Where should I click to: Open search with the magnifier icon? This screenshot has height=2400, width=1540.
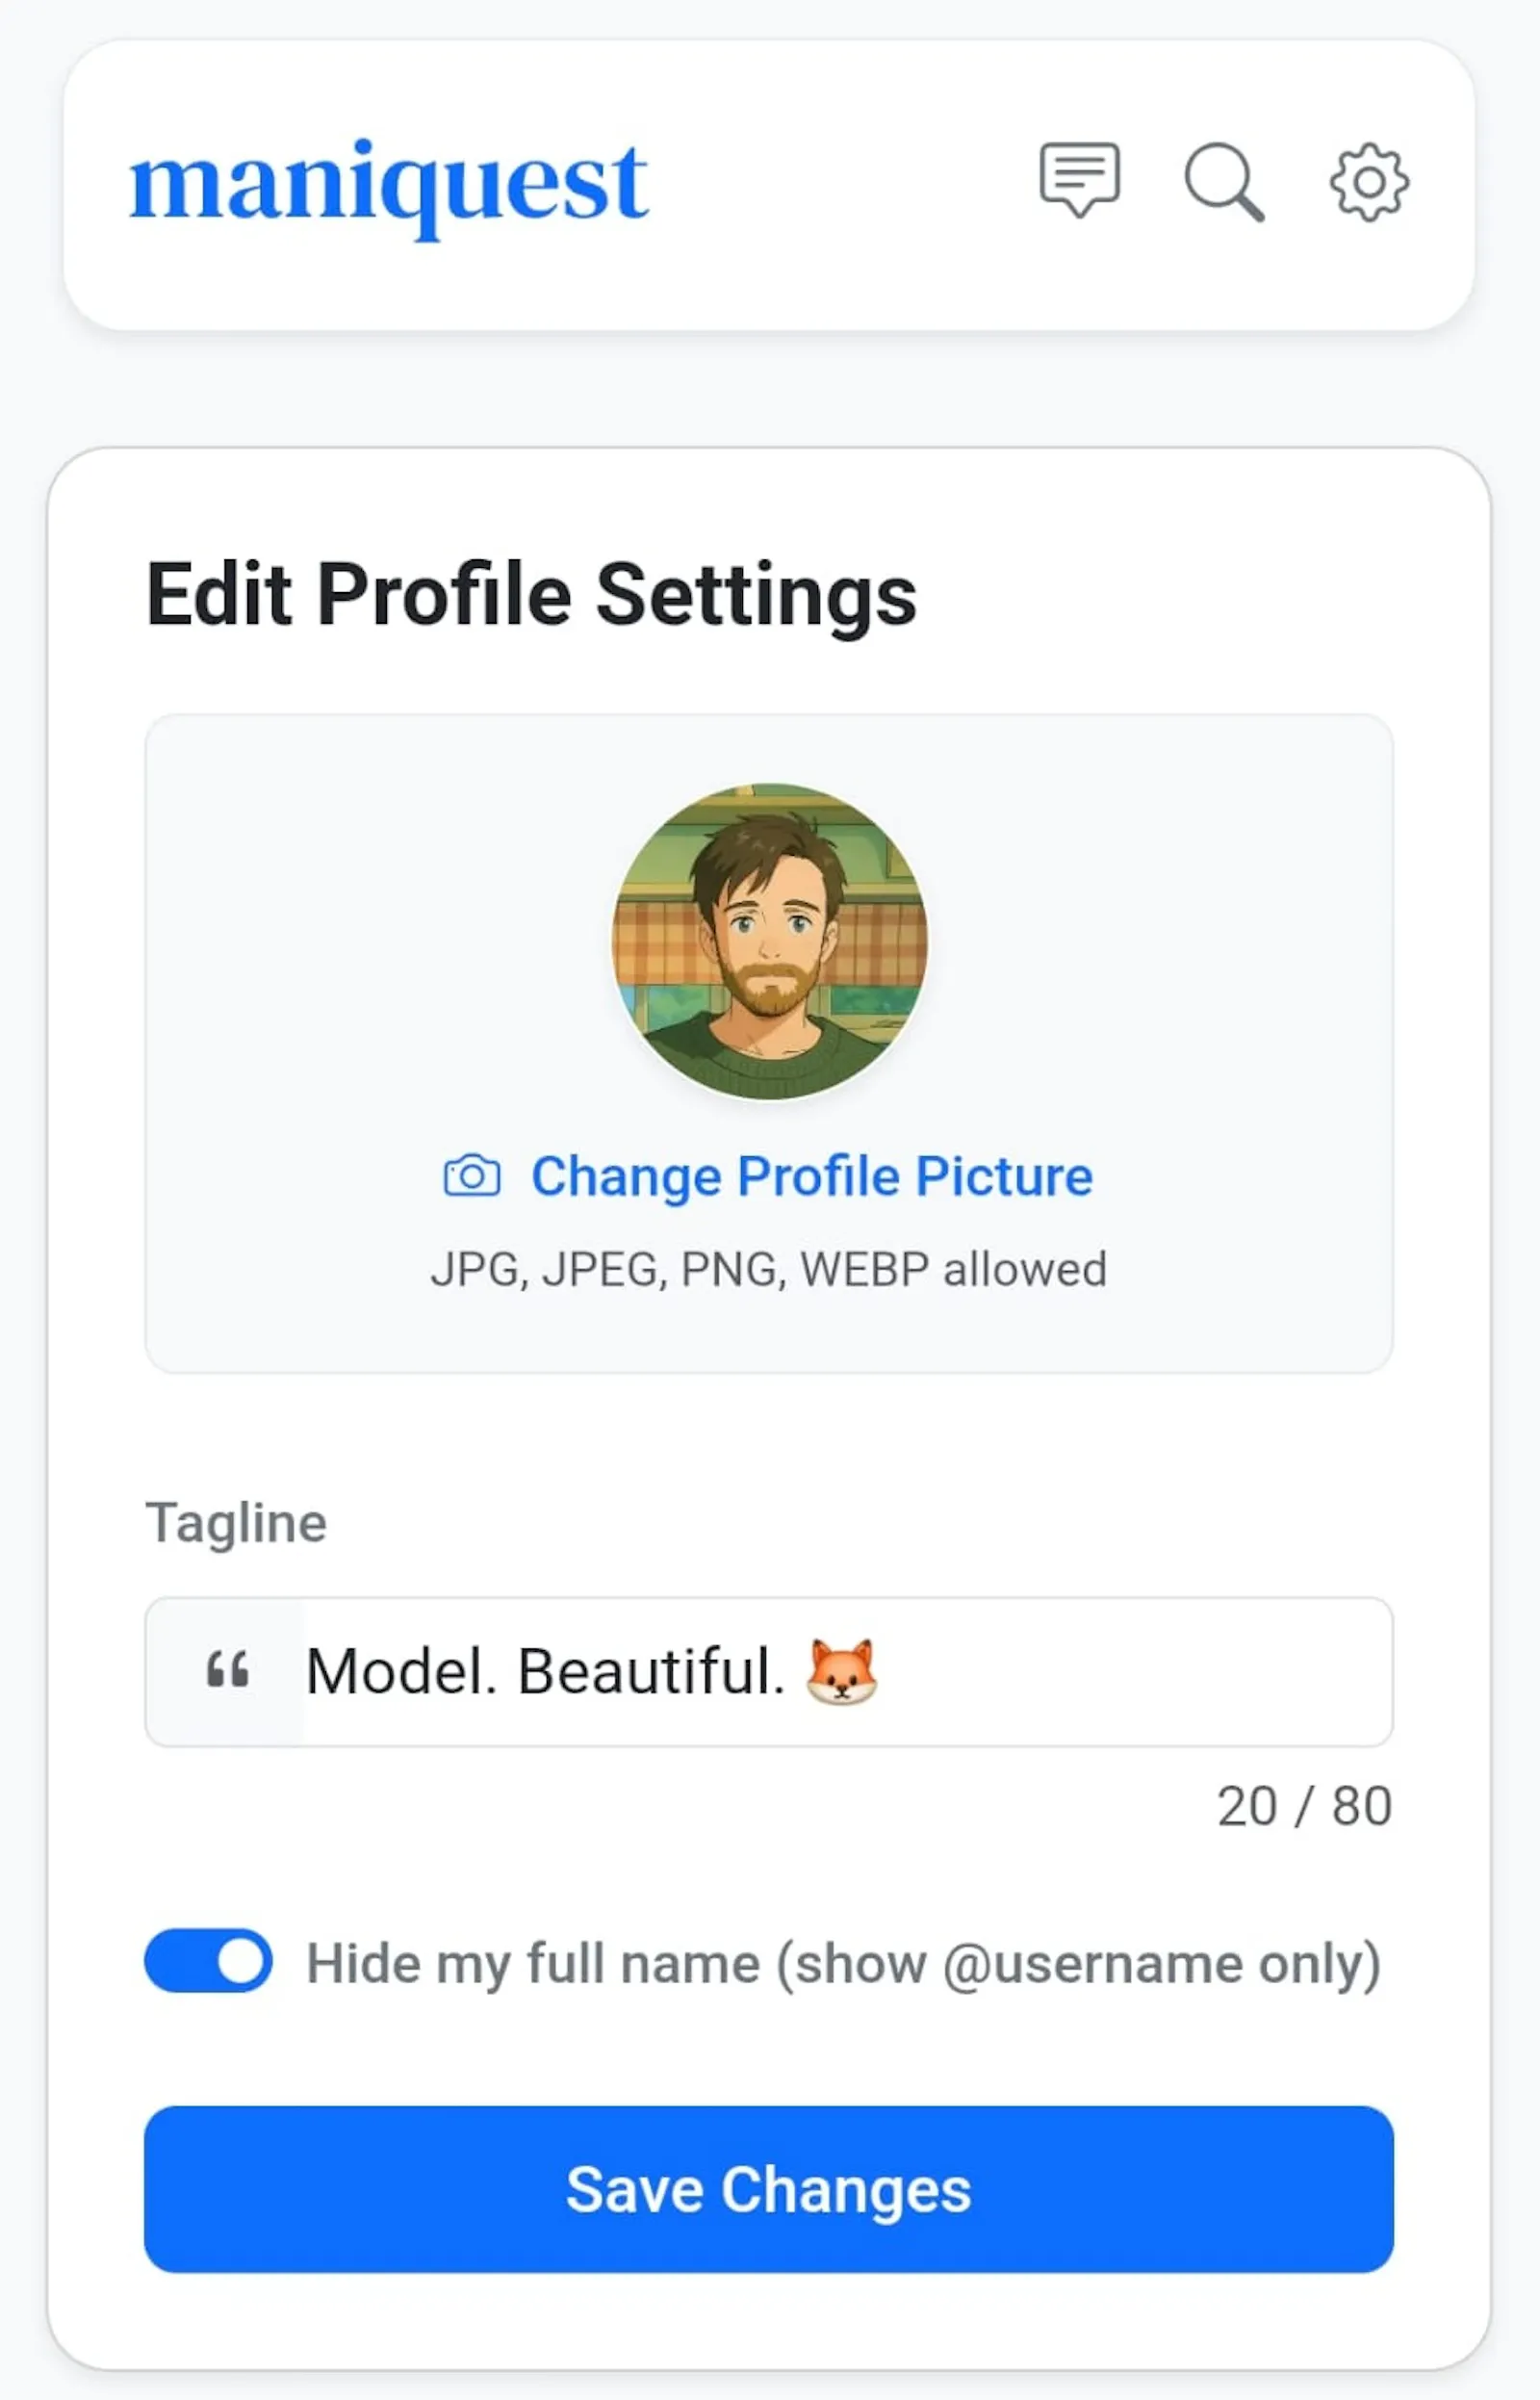click(x=1224, y=182)
